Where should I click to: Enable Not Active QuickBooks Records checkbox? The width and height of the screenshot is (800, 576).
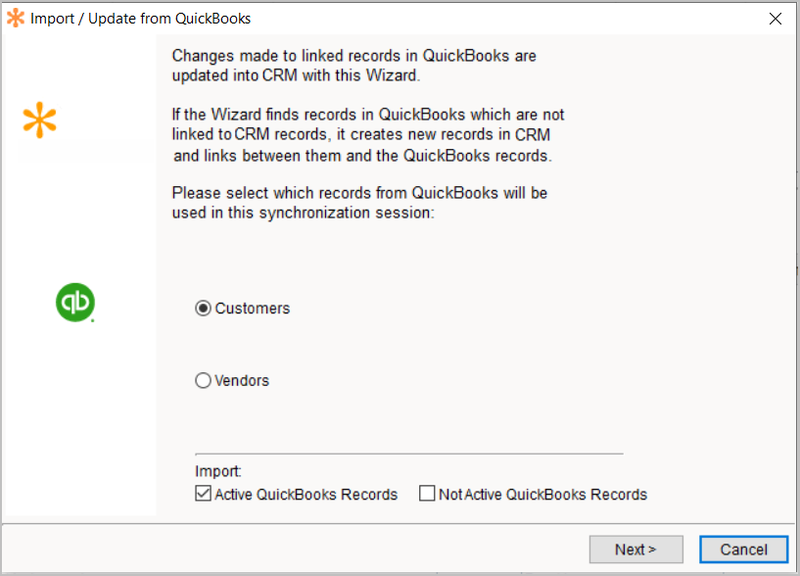coord(427,494)
